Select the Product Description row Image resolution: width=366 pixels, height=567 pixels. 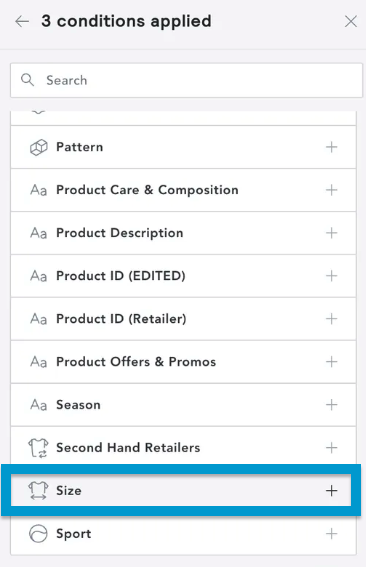(x=183, y=233)
